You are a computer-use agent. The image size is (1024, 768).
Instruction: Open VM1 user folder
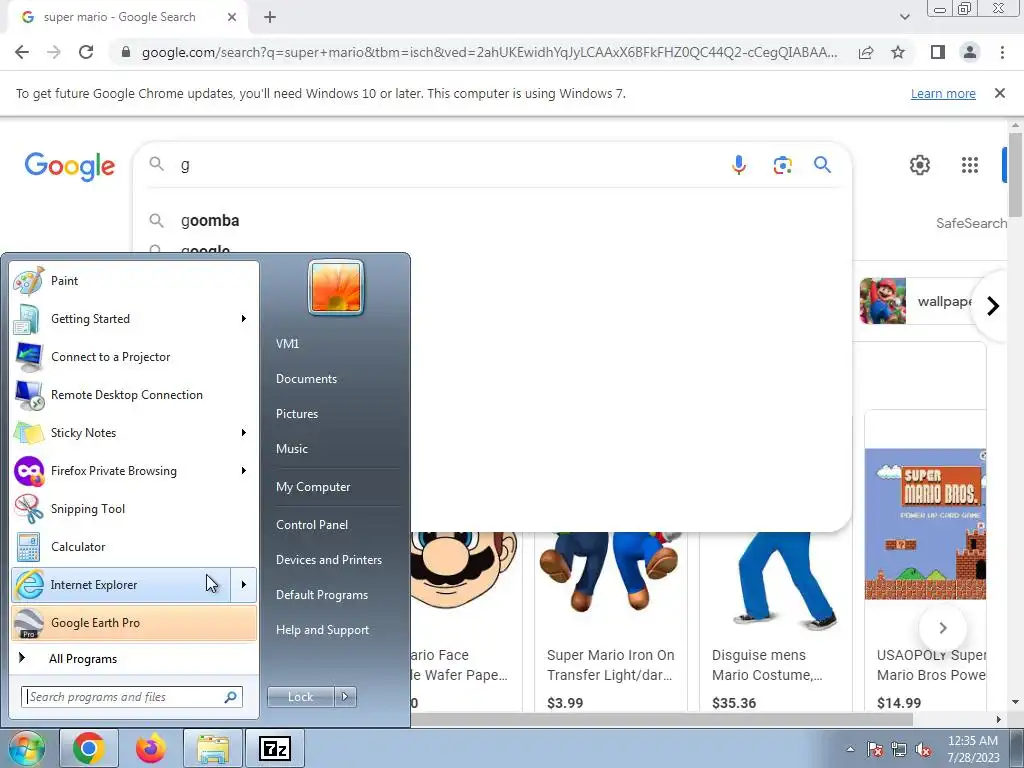click(x=287, y=344)
